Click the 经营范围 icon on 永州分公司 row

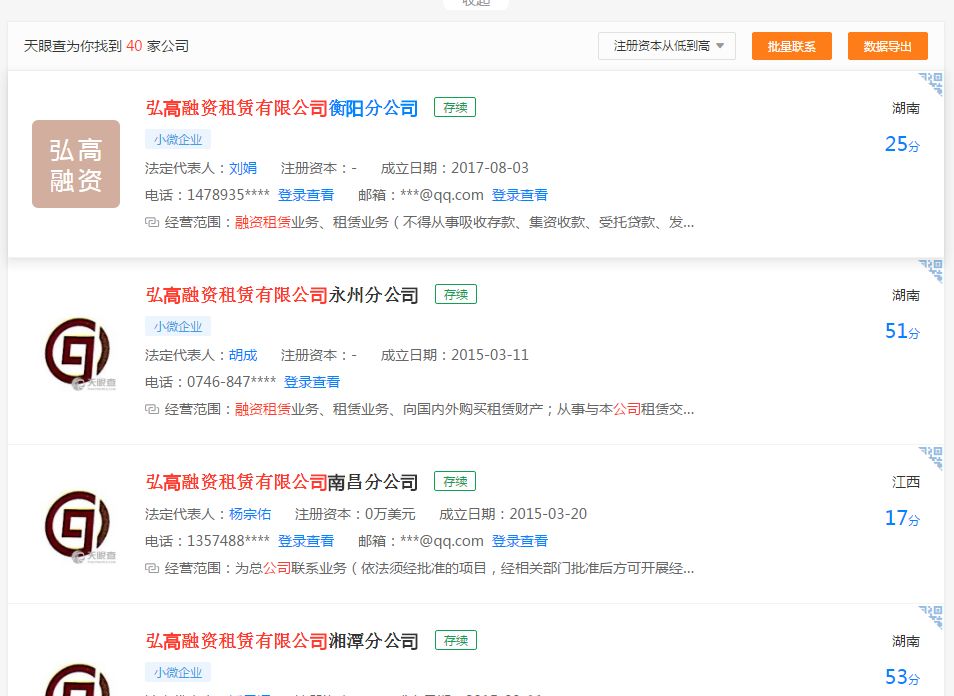click(x=152, y=409)
